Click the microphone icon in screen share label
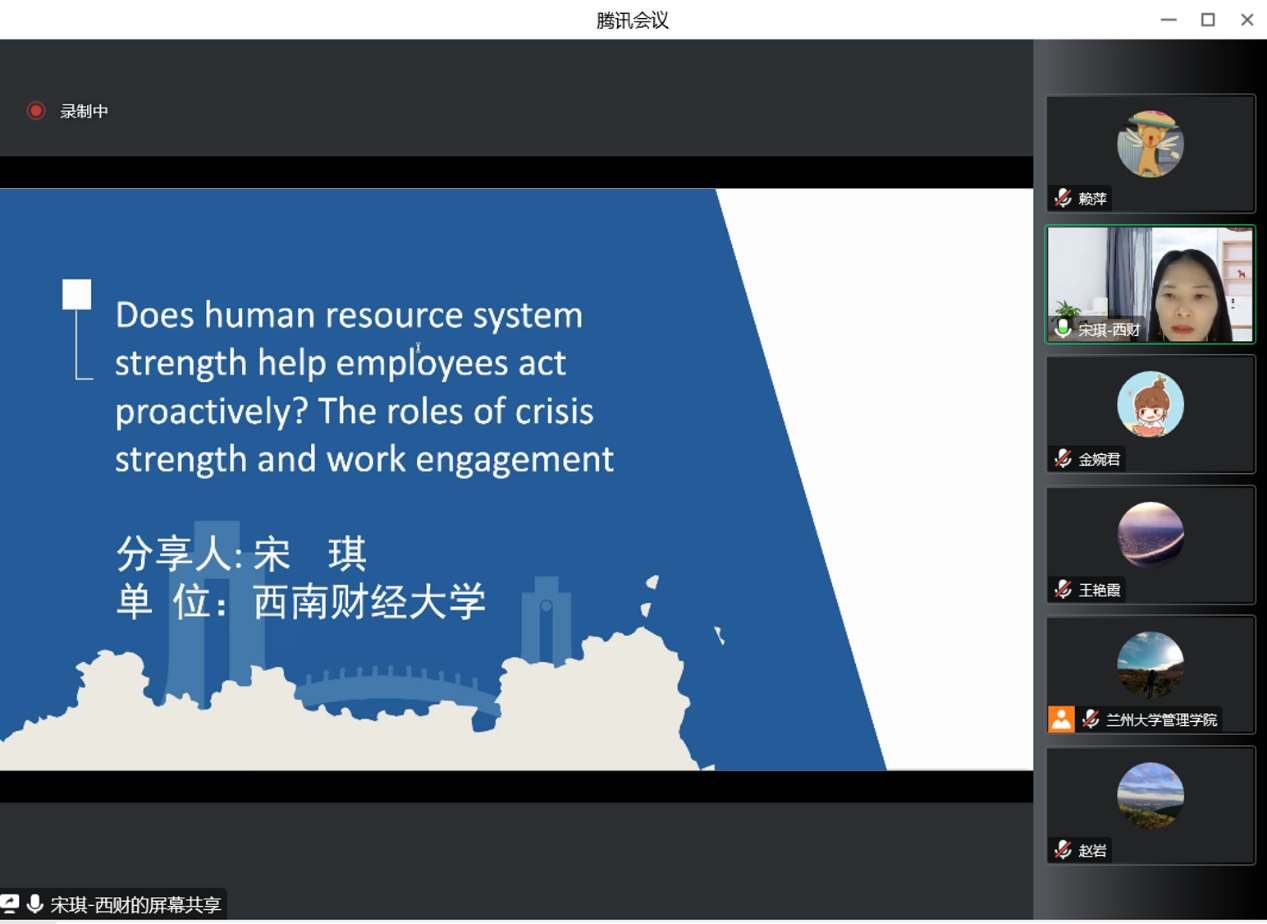This screenshot has height=924, width=1267. [35, 904]
